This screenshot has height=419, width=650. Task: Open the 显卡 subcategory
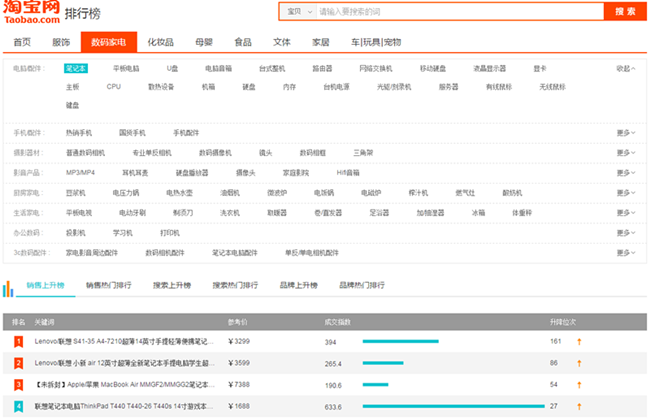click(540, 68)
